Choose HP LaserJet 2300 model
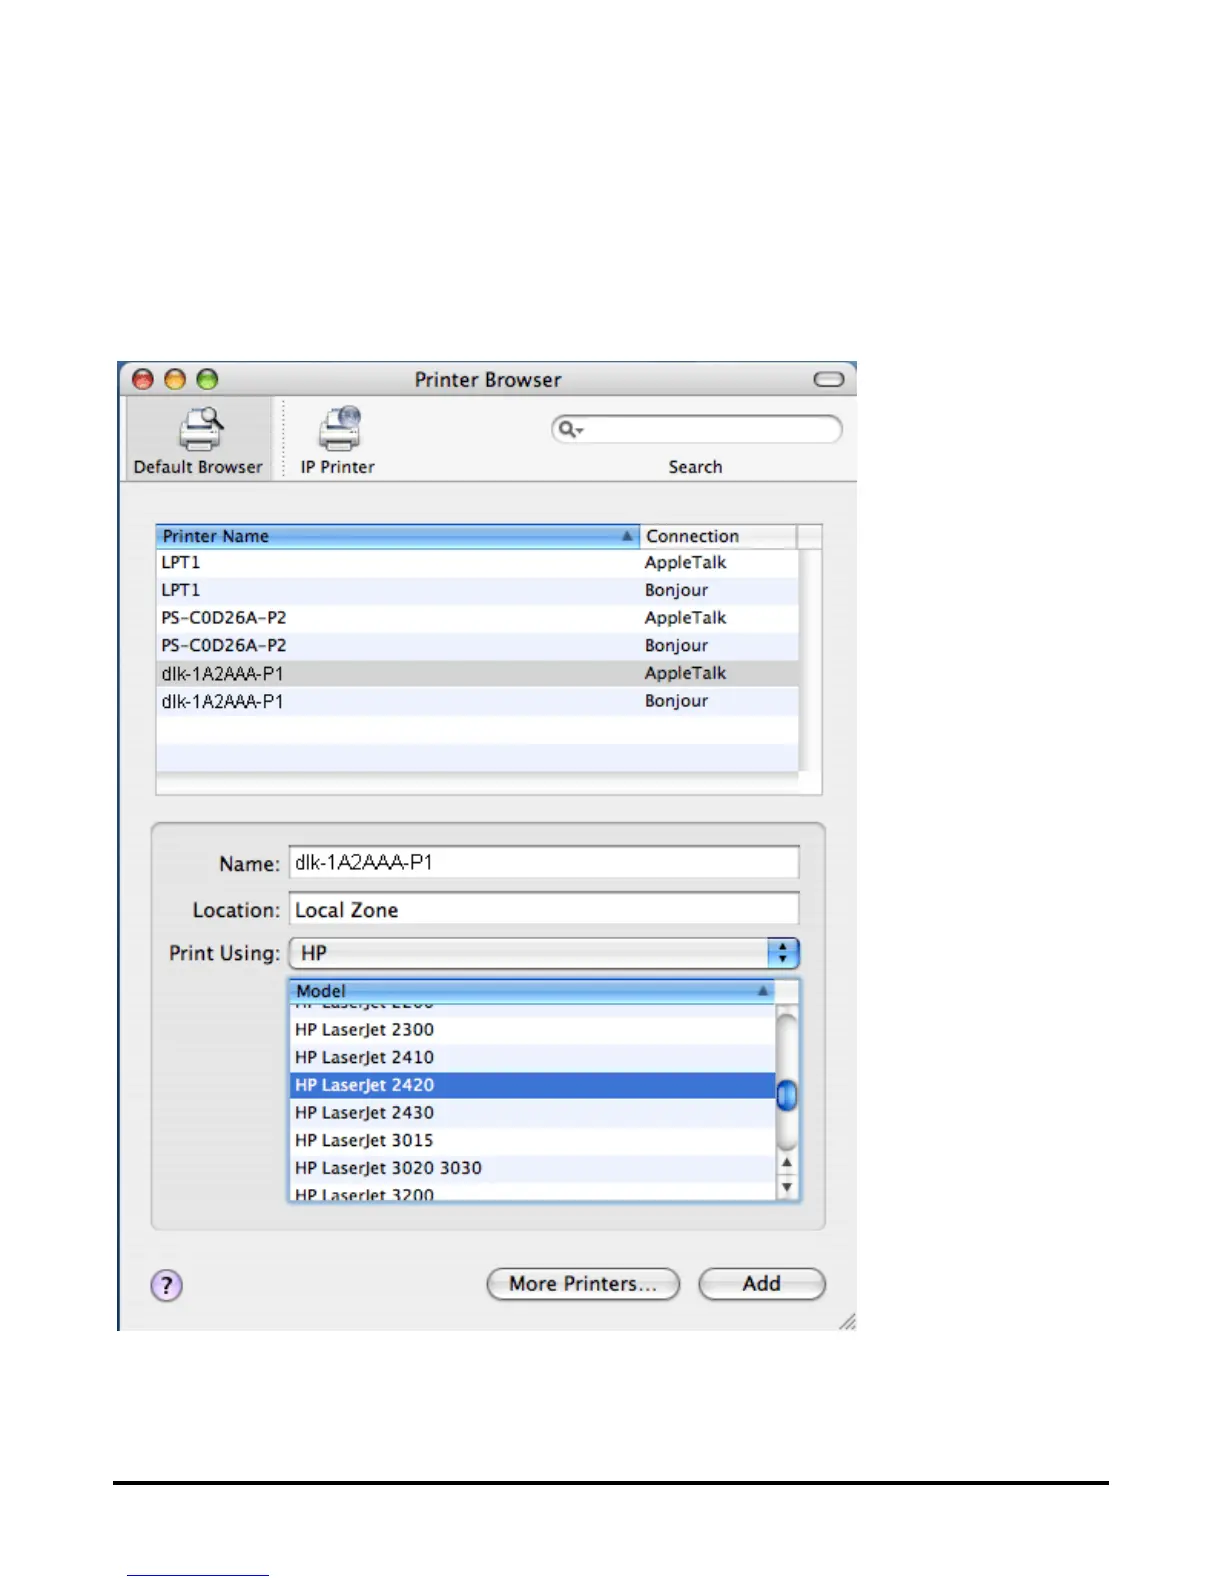 coord(533,1030)
